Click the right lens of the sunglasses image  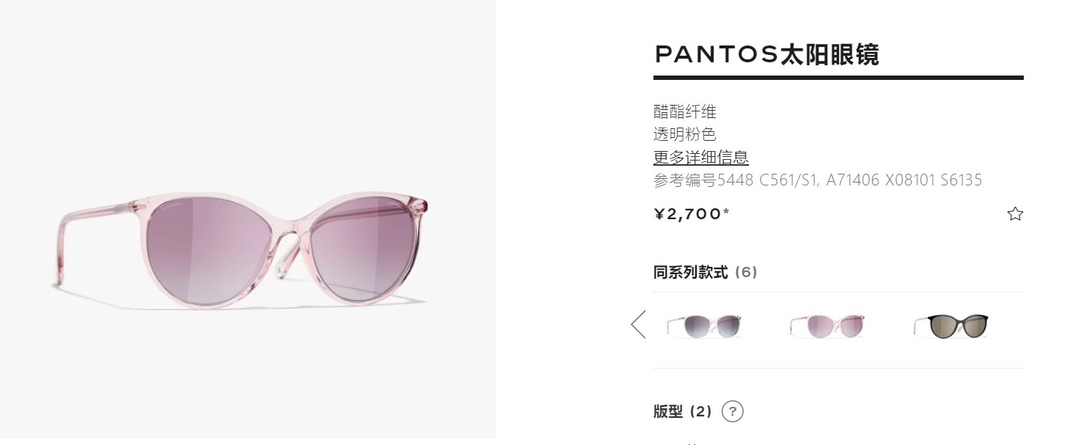pos(362,248)
